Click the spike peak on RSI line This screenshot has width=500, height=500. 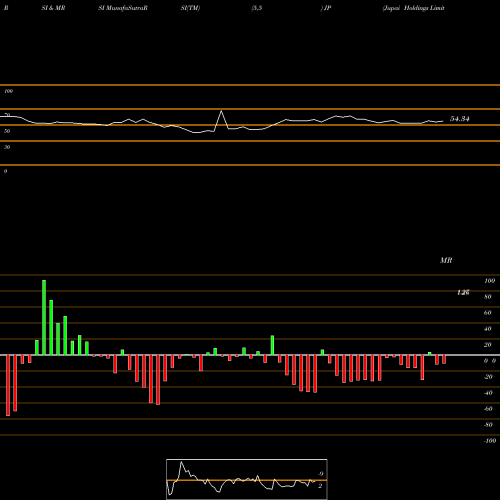pos(221,111)
